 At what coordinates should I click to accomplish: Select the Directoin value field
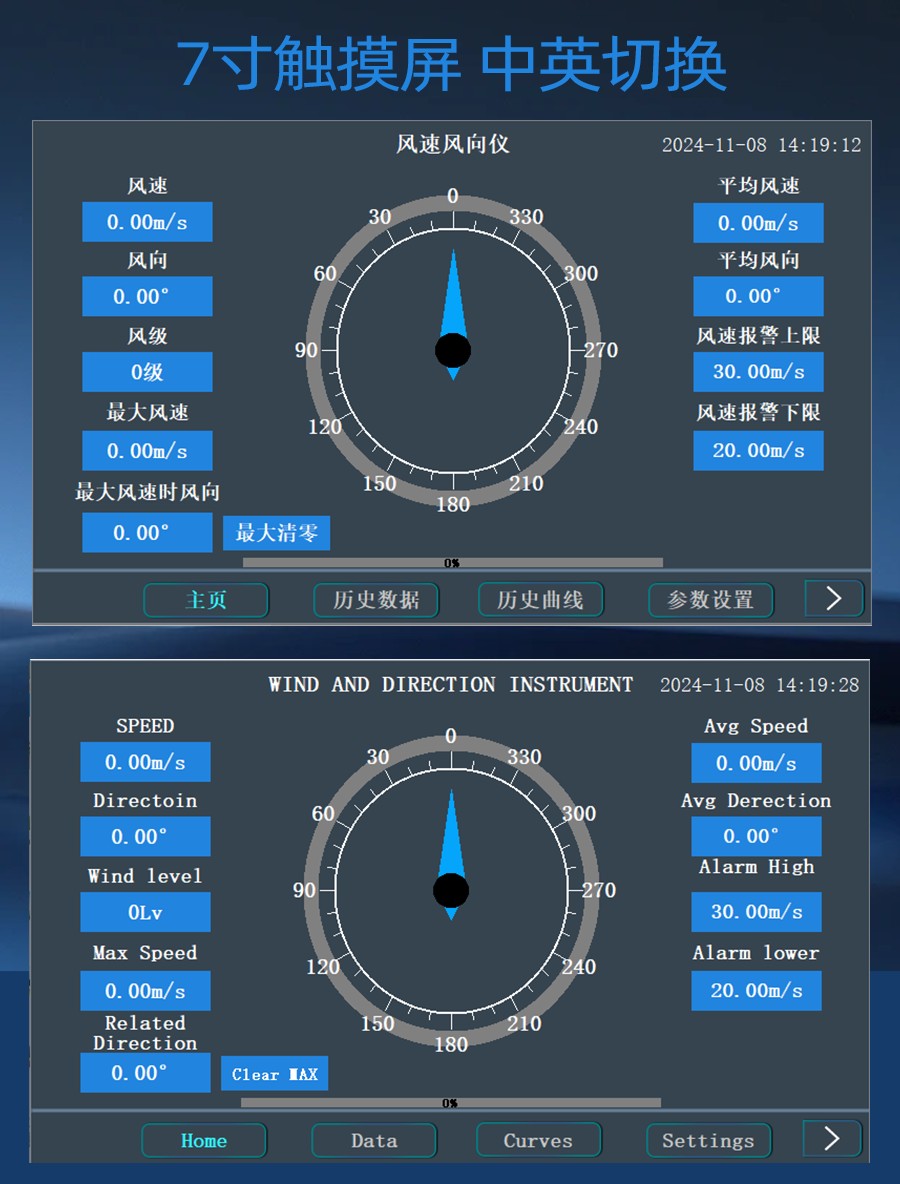tap(146, 837)
